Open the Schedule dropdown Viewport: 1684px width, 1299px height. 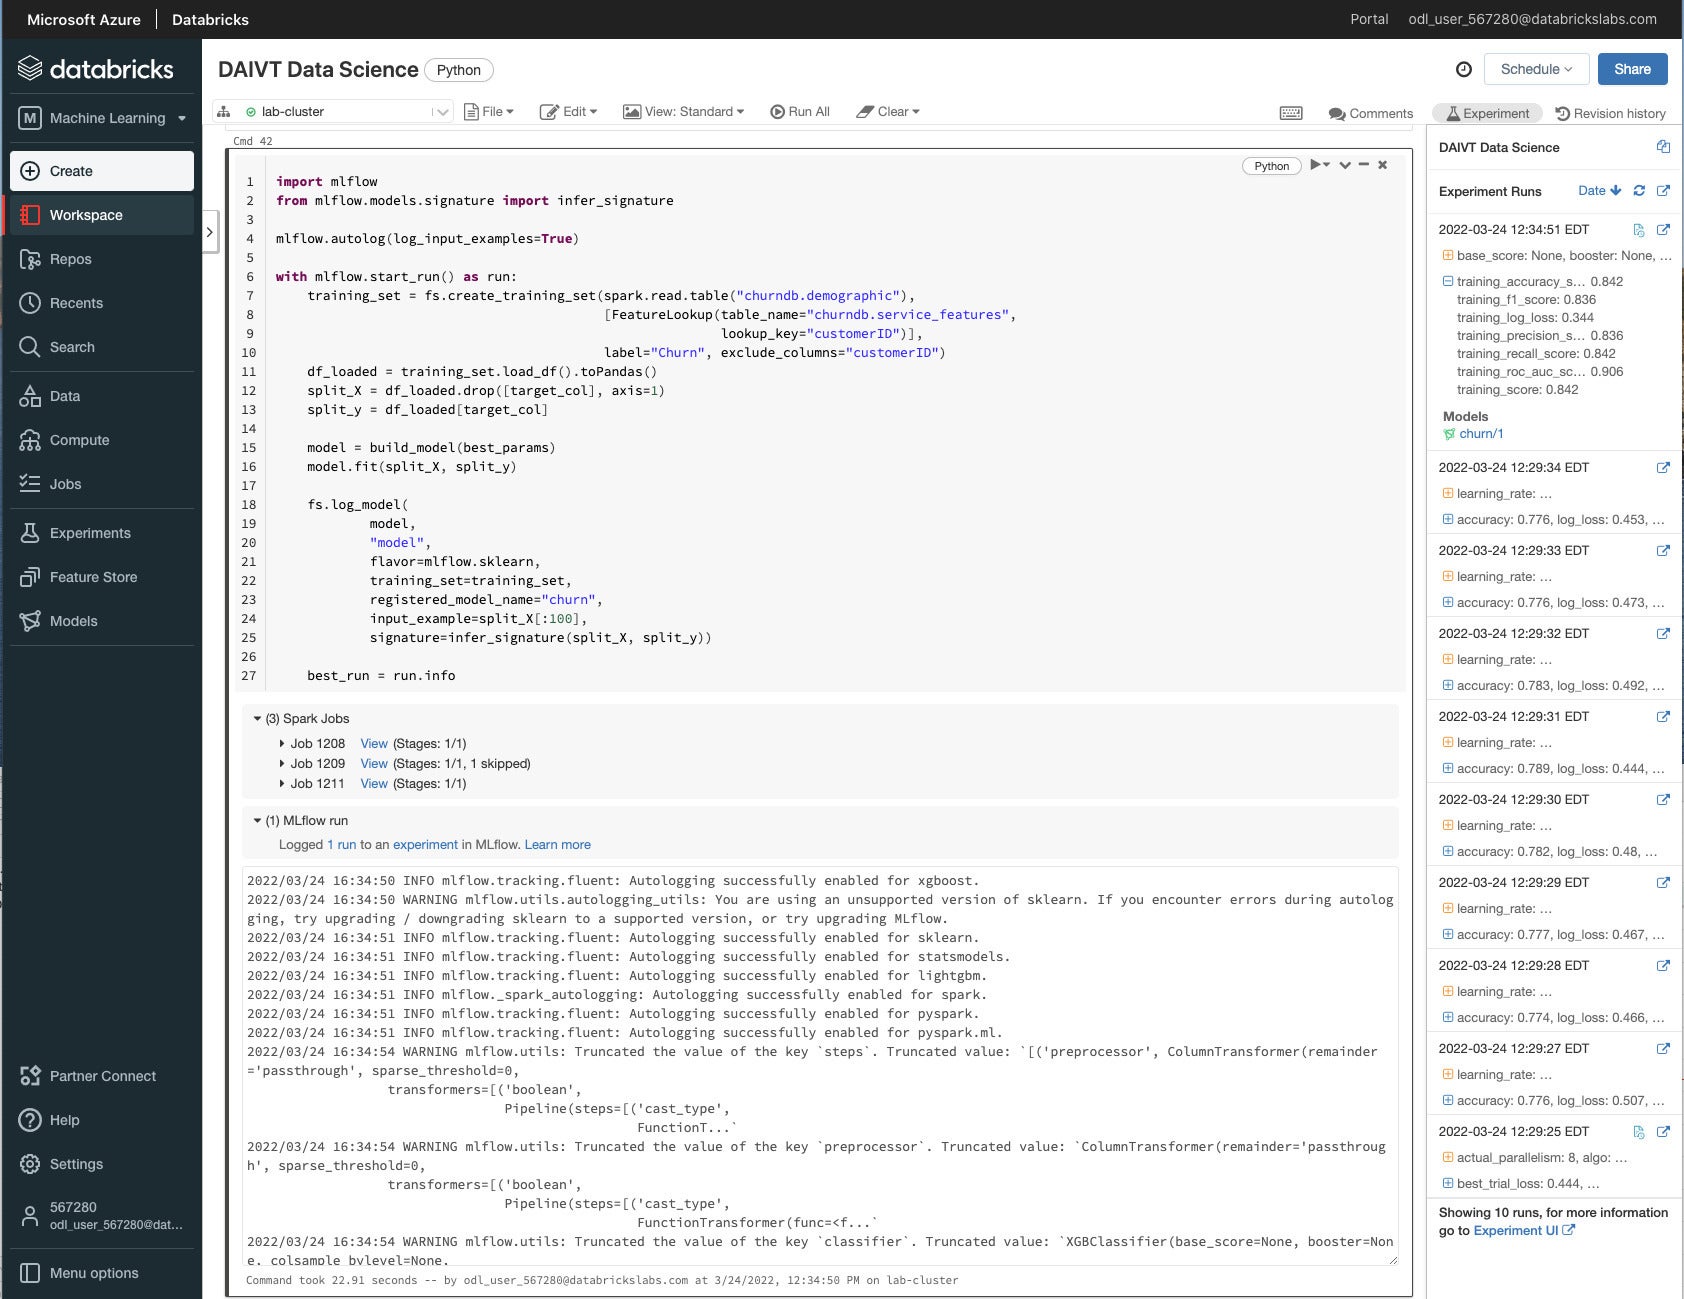[1536, 69]
